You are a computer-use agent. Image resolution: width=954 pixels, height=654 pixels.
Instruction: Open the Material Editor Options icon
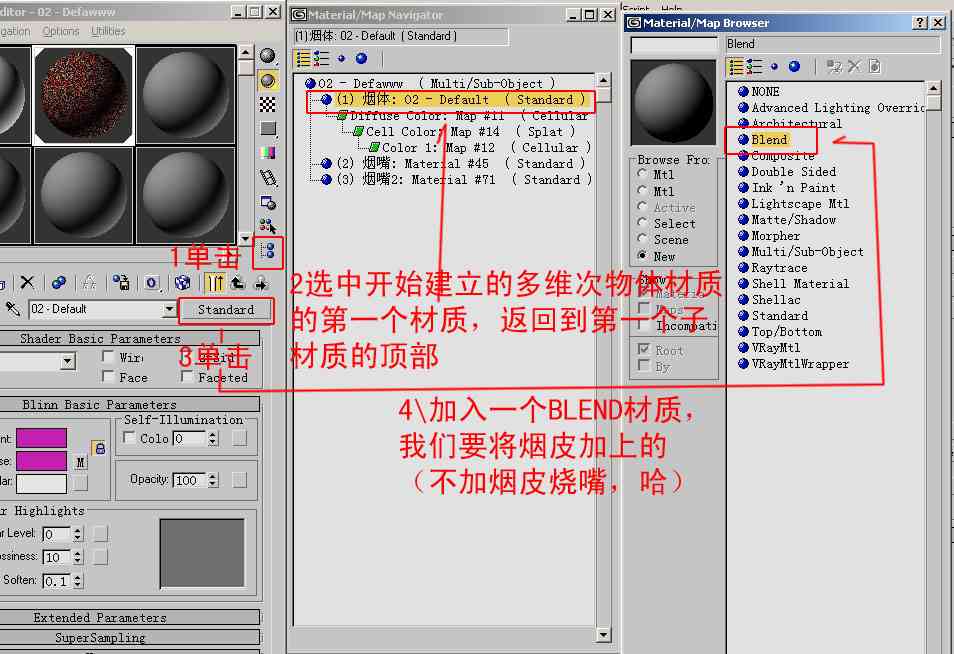[x=268, y=202]
